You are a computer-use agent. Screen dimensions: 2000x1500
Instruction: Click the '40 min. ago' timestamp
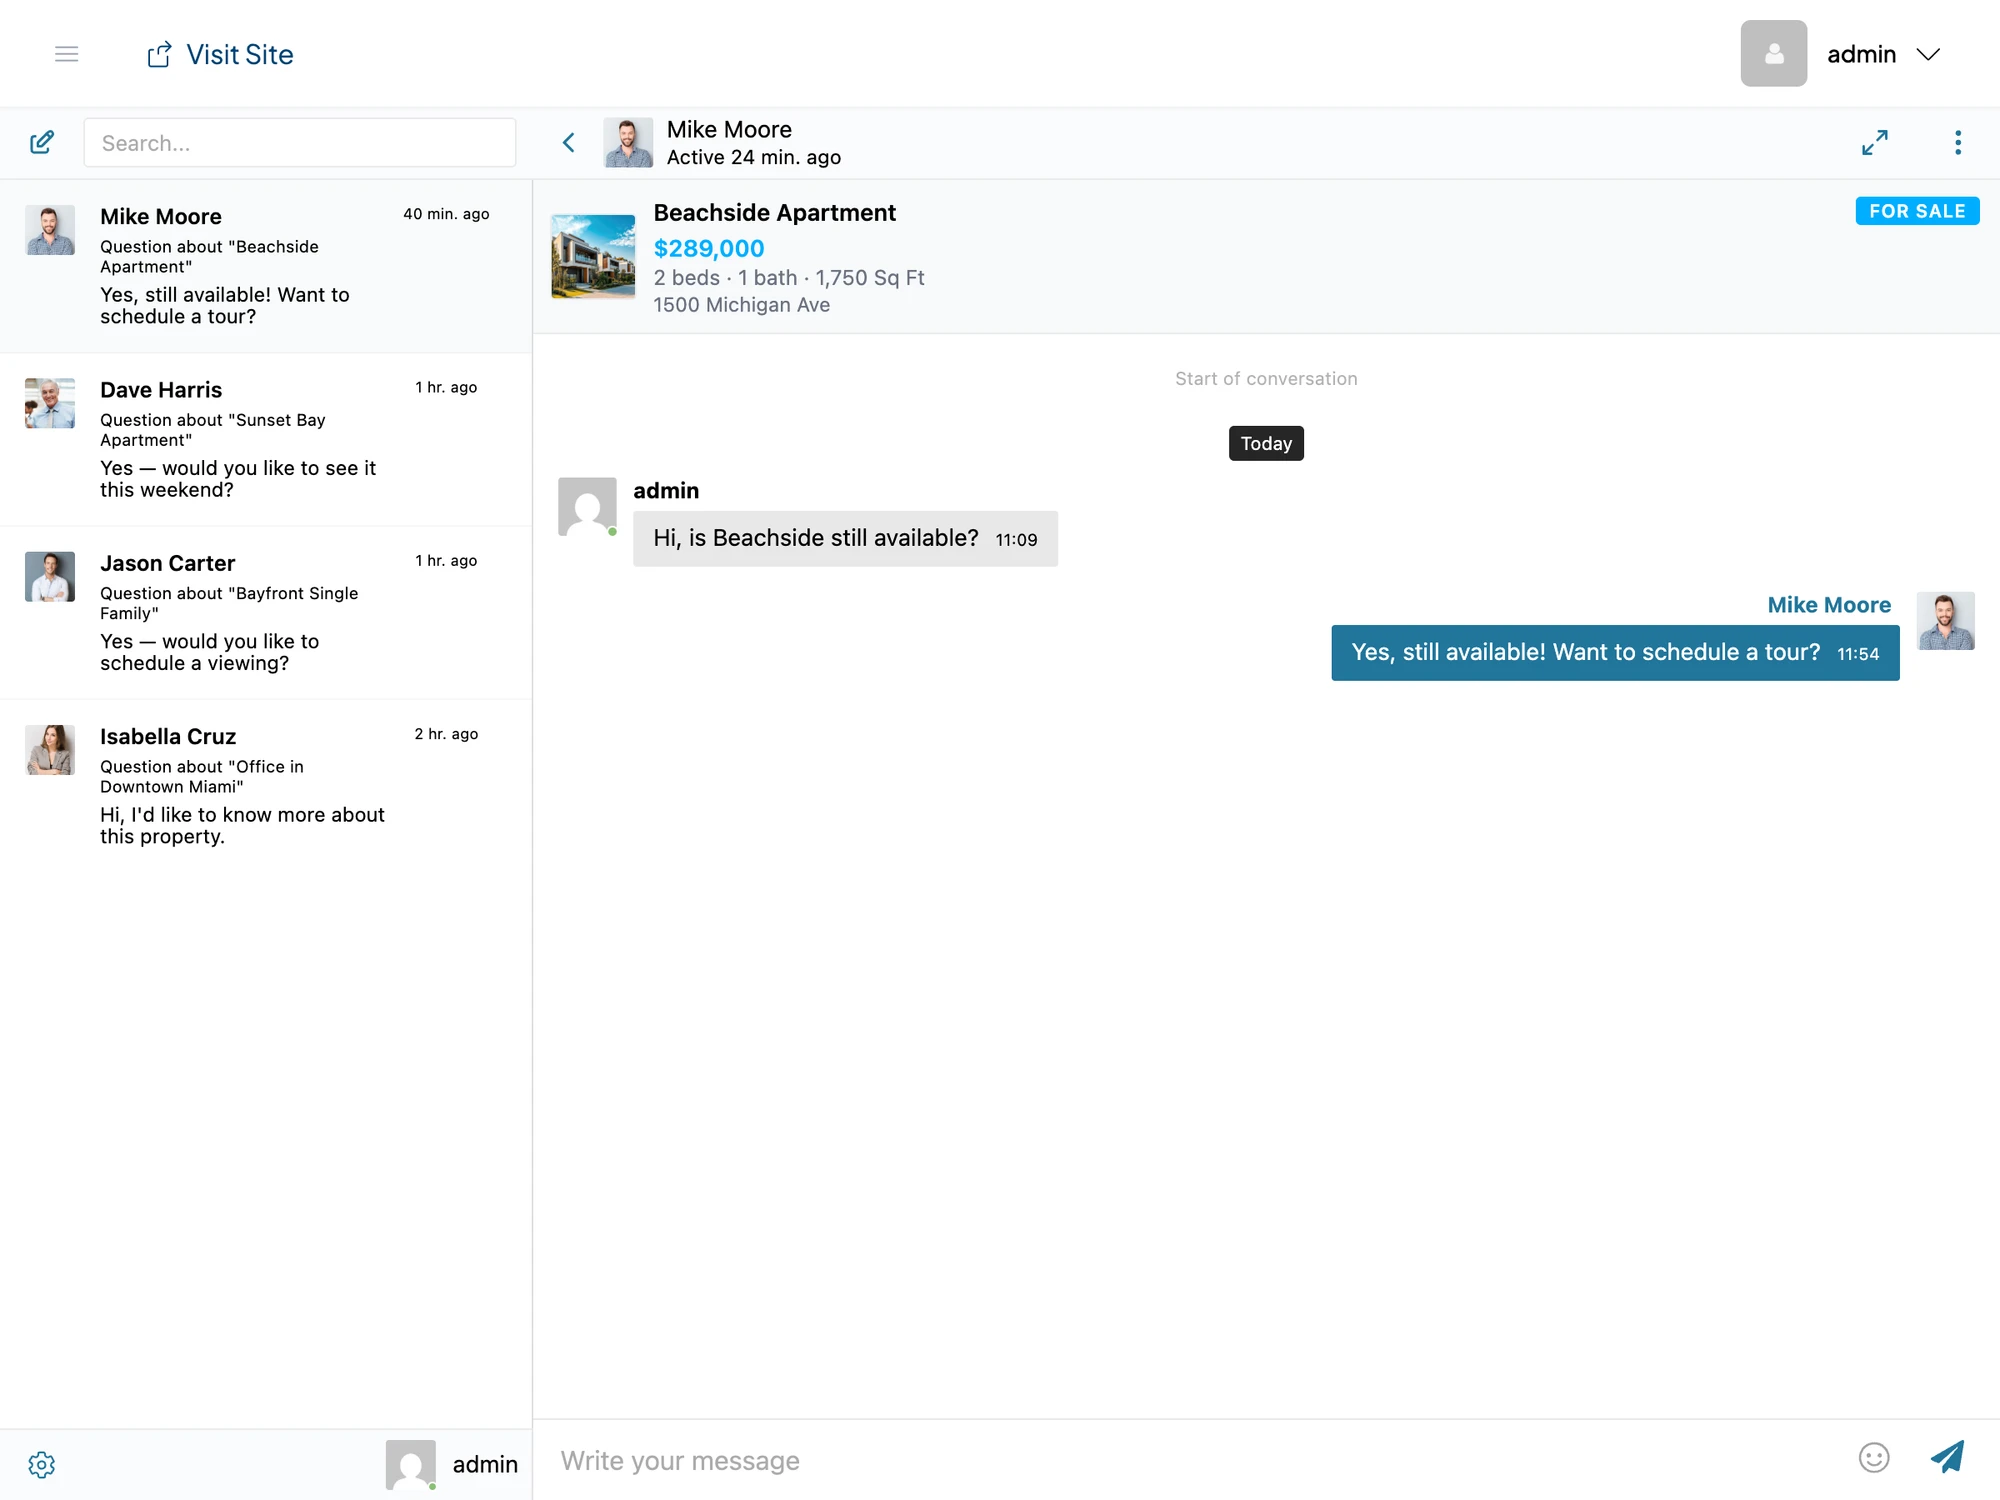tap(446, 214)
